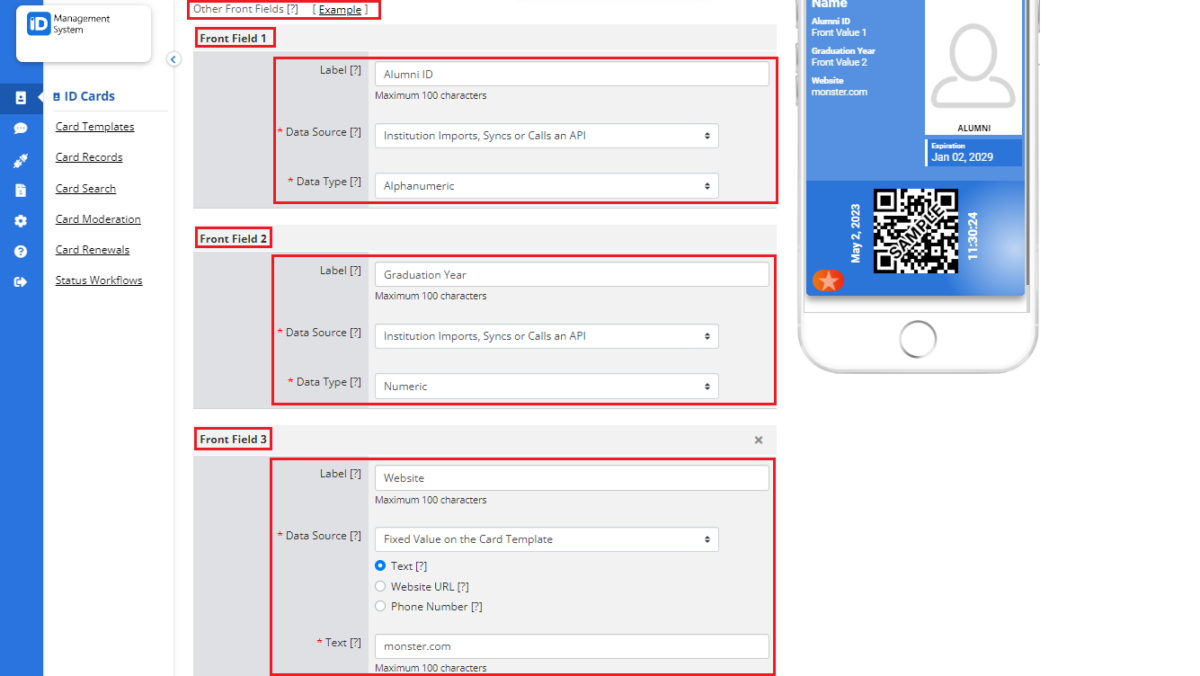Open Front Field 1 Data Type dropdown
Viewport: 1200px width, 676px height.
[546, 186]
